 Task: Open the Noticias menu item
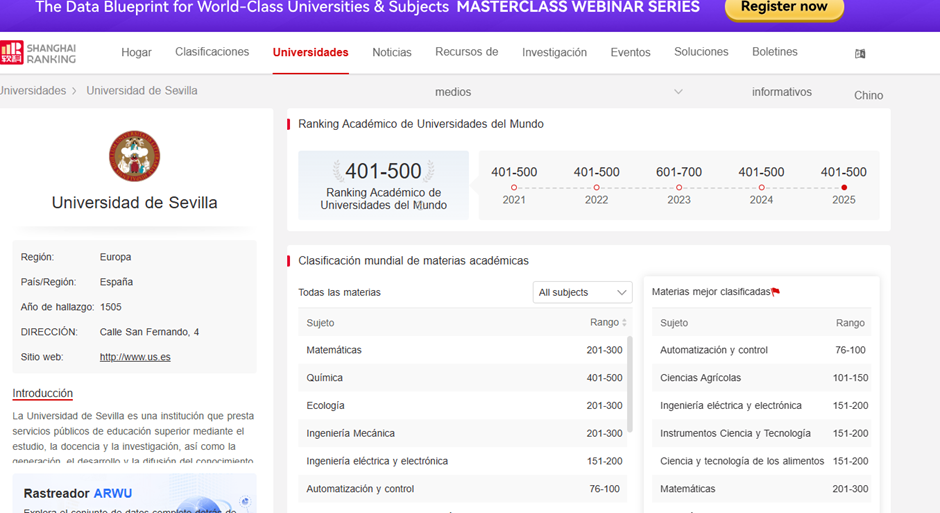391,52
